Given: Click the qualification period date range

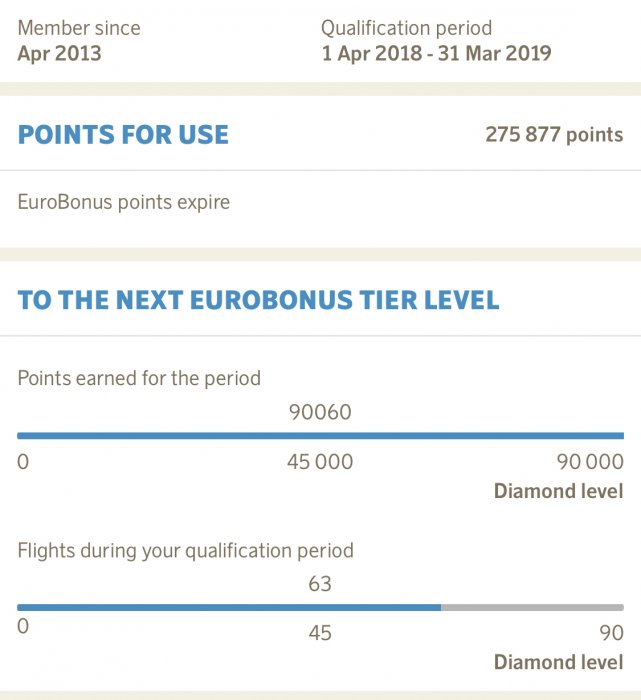Looking at the screenshot, I should click(x=436, y=54).
